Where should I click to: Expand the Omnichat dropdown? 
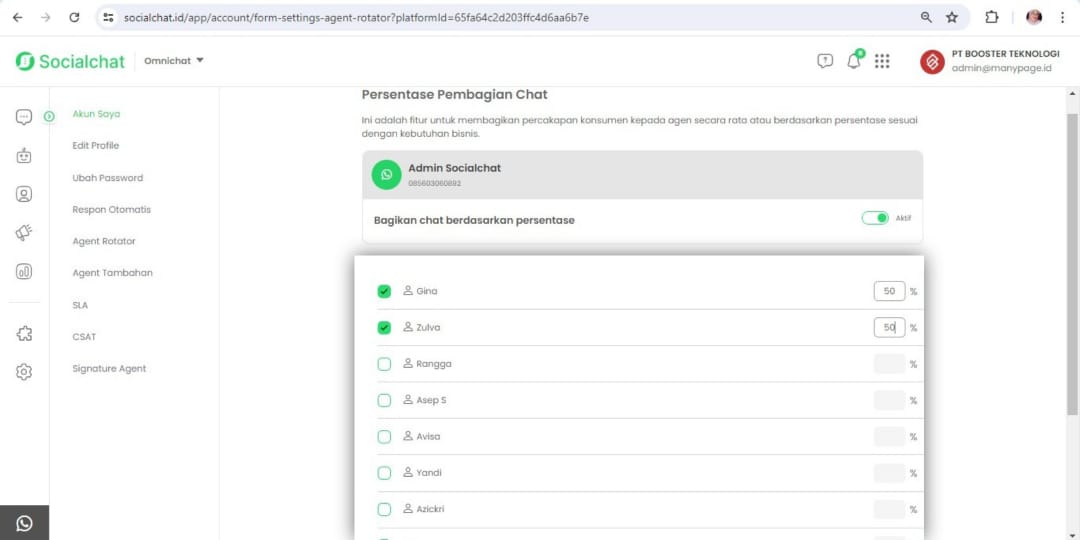point(174,61)
